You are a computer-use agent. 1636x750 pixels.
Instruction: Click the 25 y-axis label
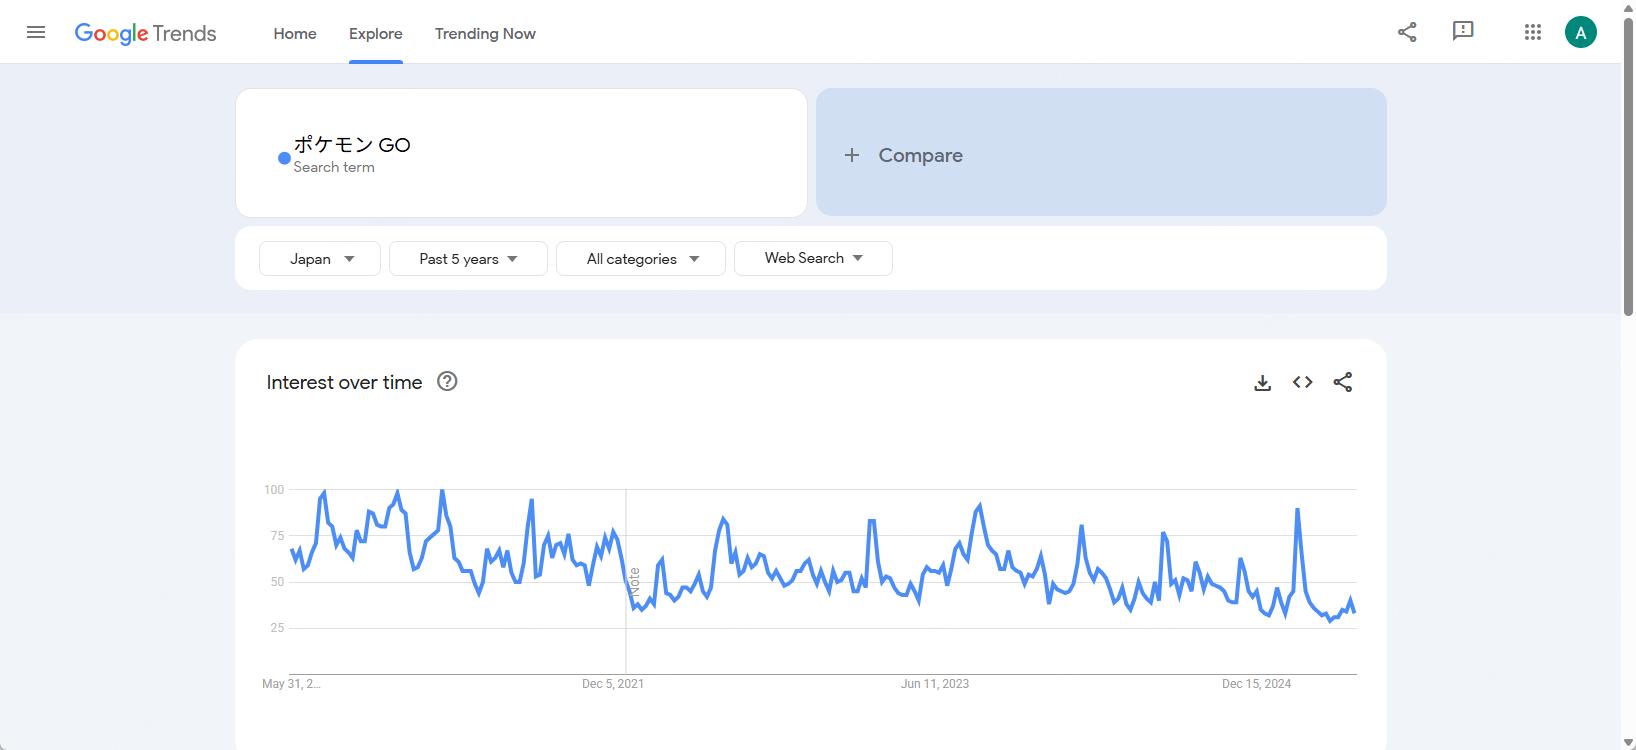pyautogui.click(x=277, y=628)
